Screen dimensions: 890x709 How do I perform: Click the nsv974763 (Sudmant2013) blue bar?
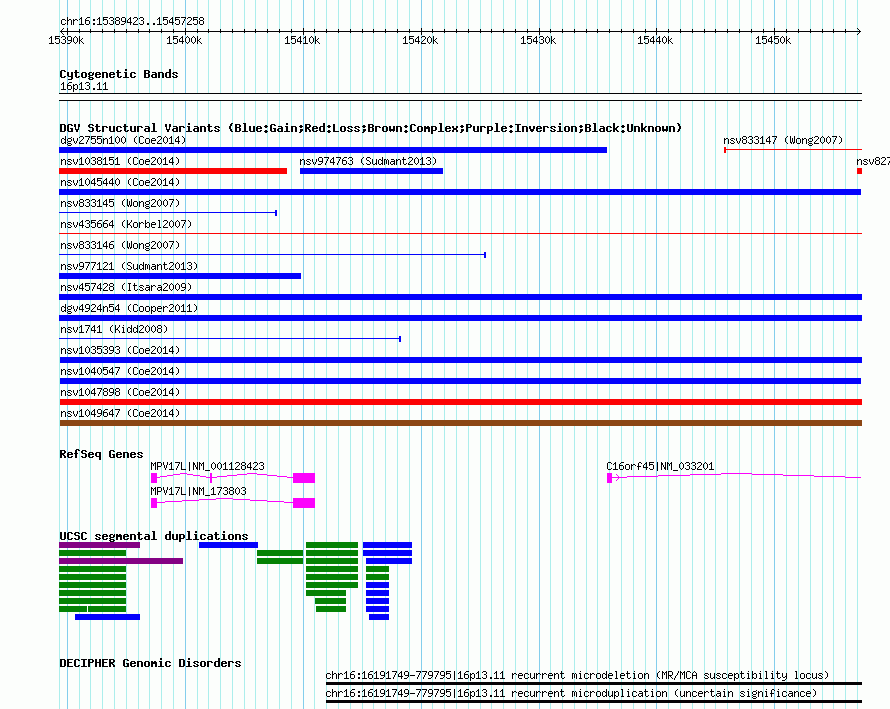click(x=371, y=171)
